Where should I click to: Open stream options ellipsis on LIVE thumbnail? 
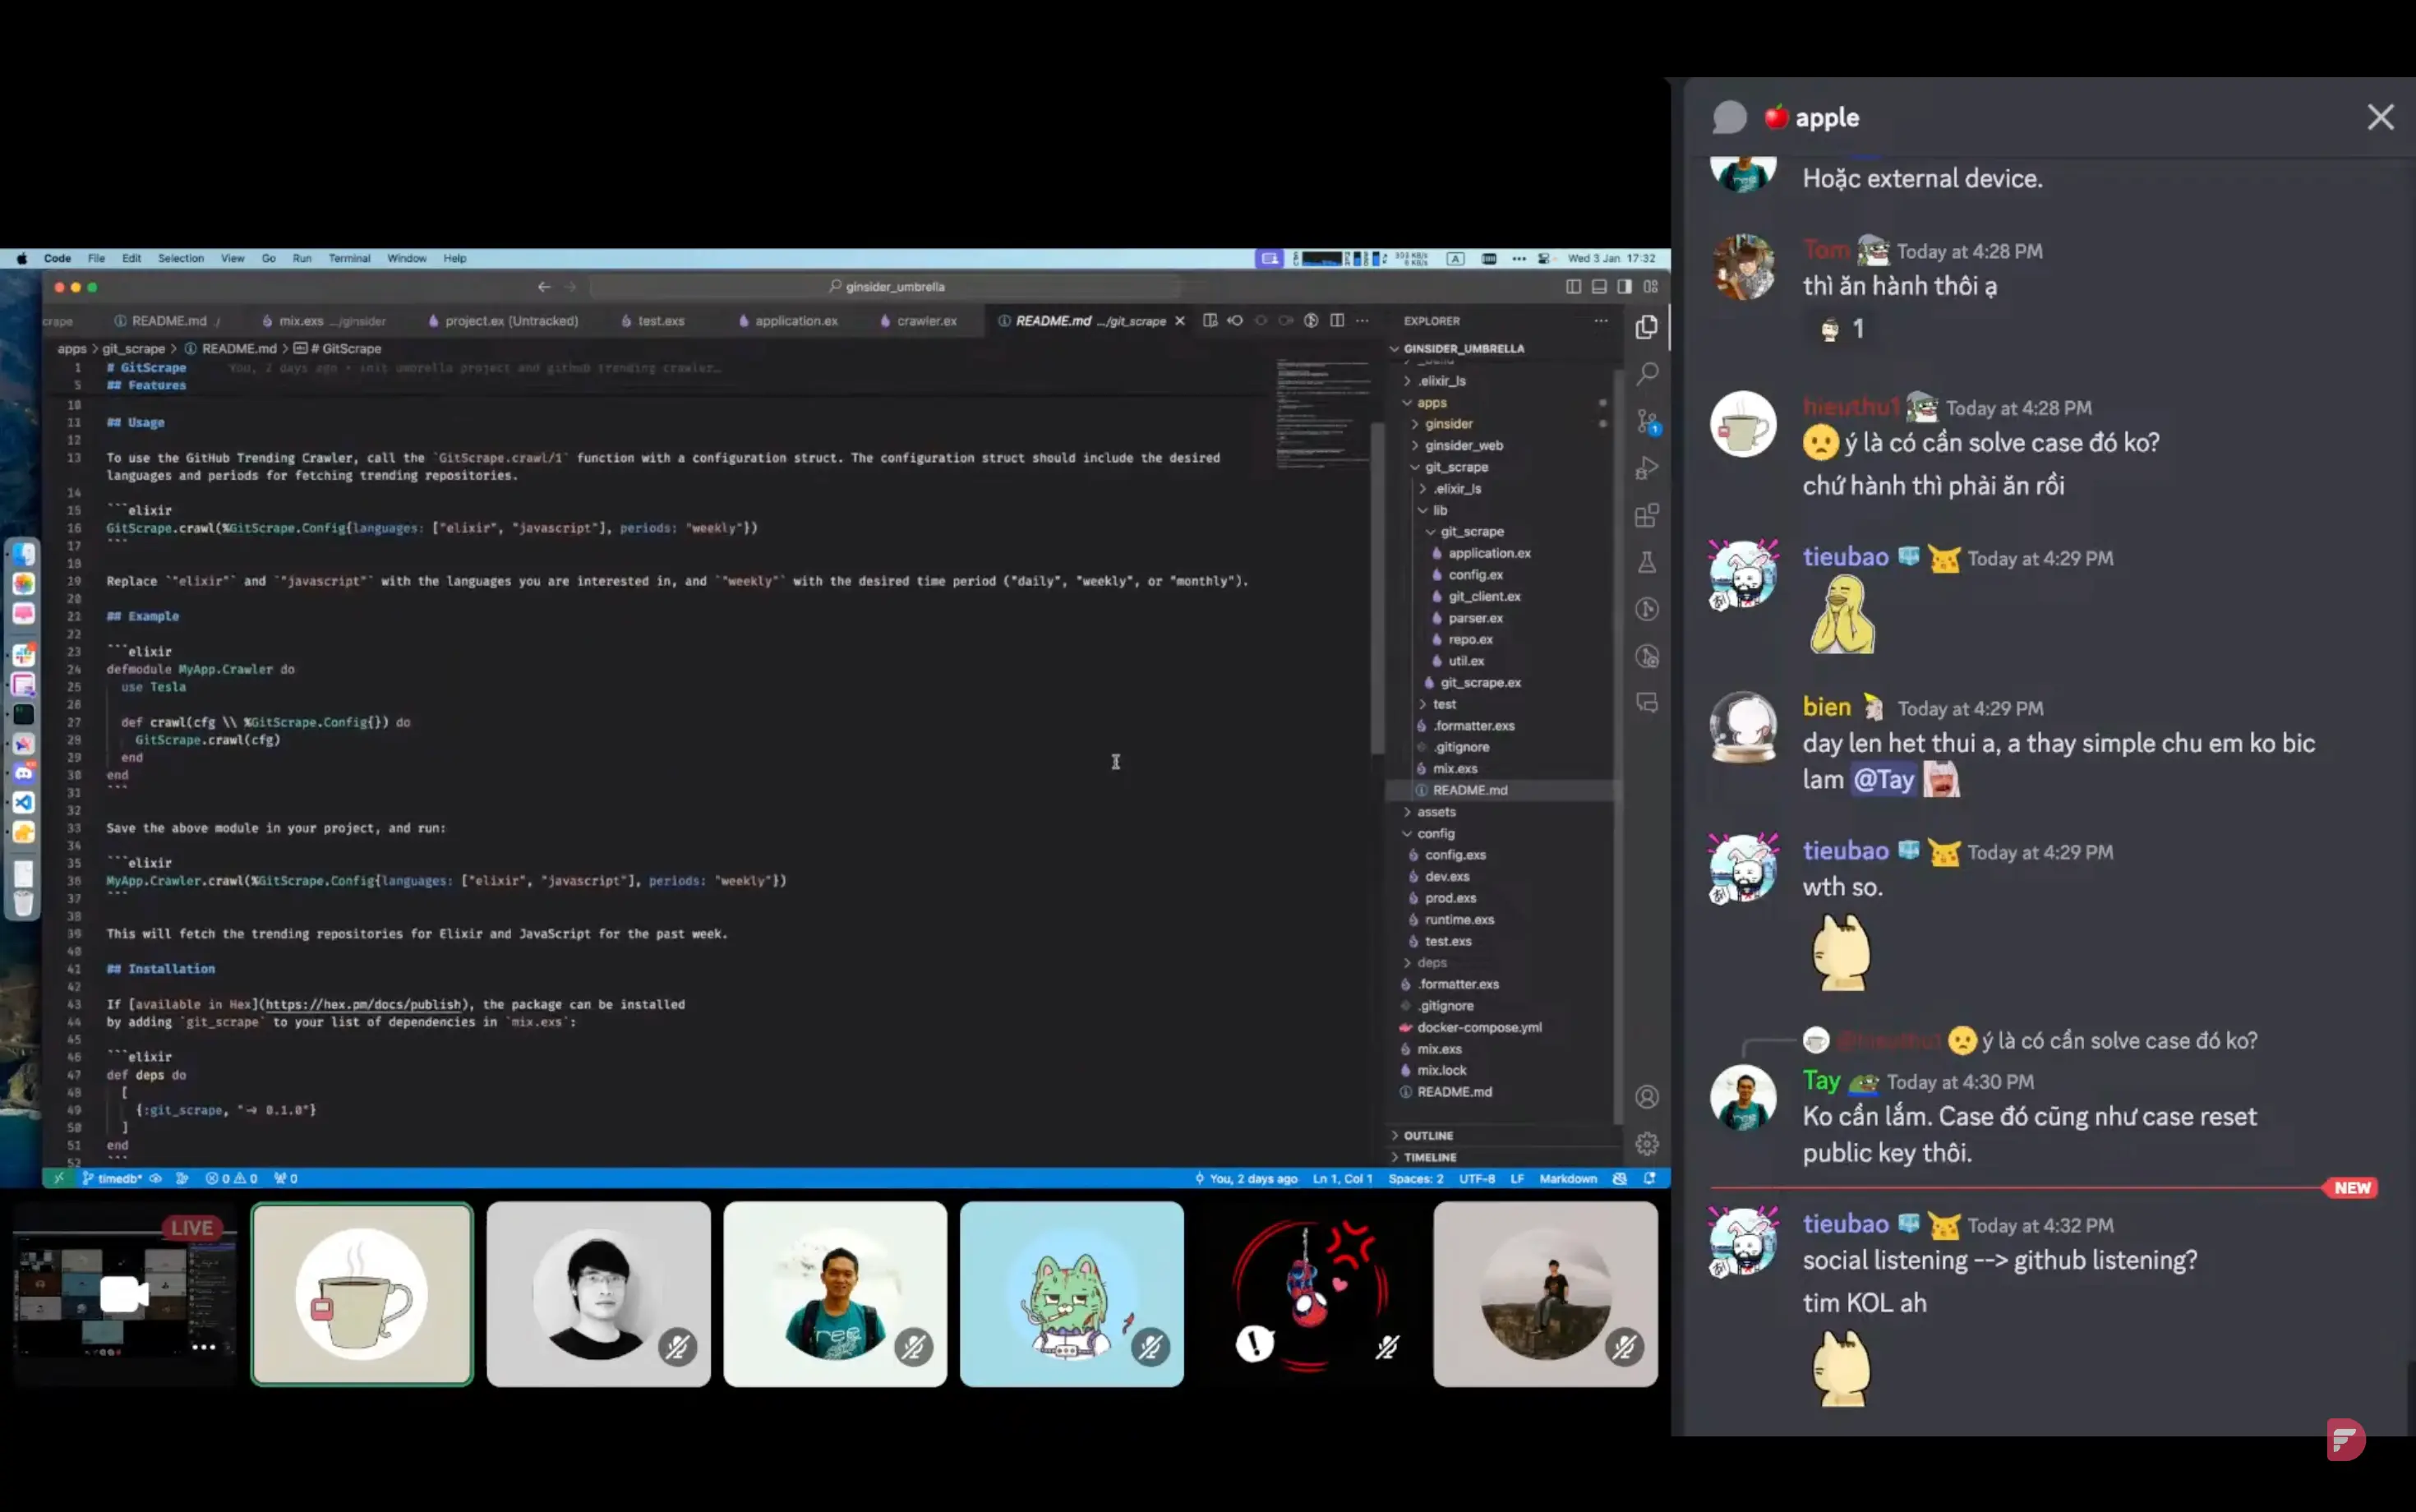point(203,1347)
